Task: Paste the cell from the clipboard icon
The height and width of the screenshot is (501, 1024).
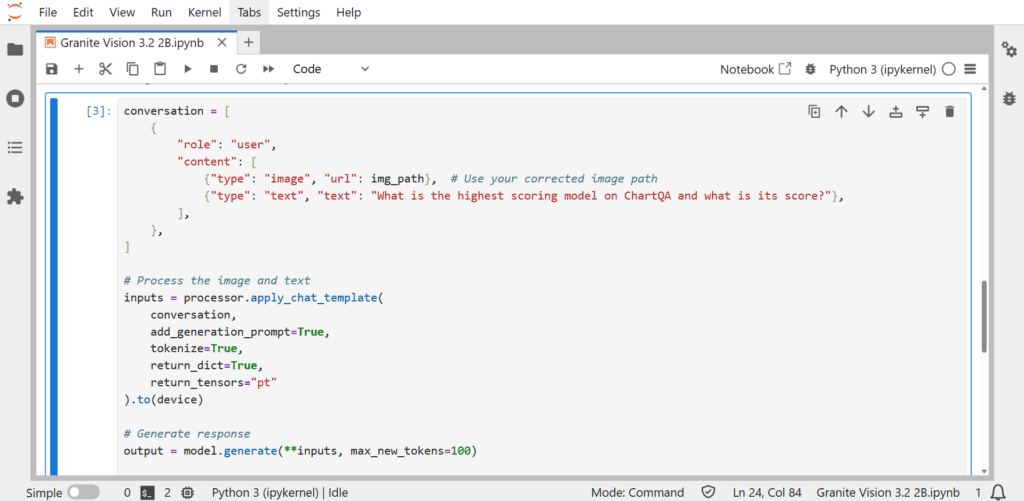Action: [x=160, y=69]
